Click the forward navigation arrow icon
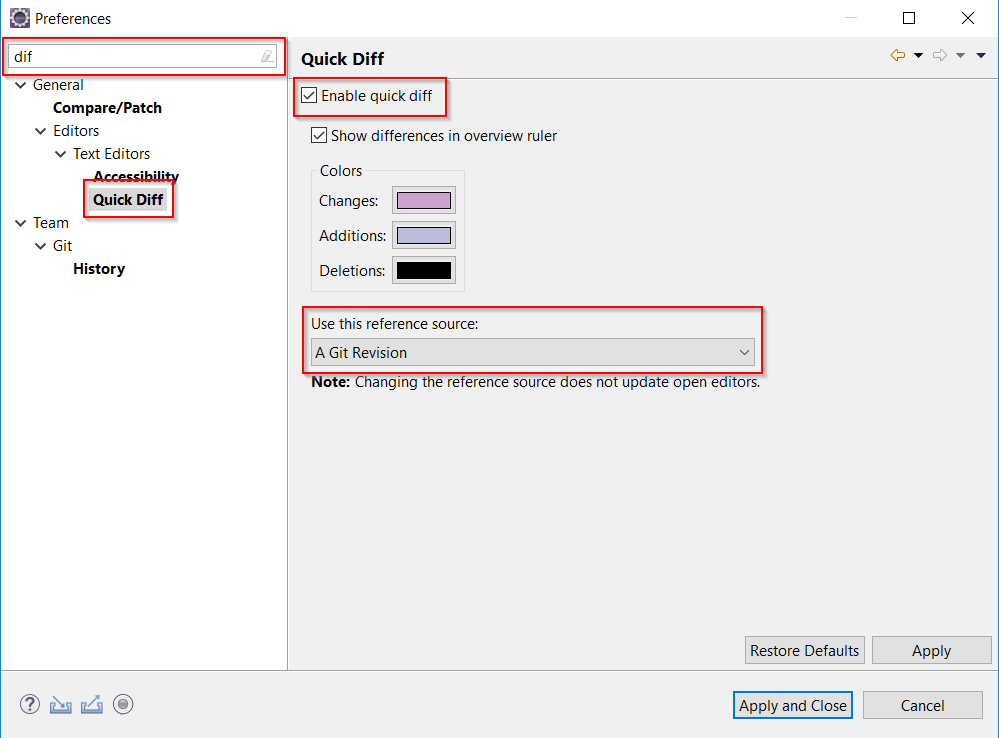Viewport: 999px width, 738px height. point(939,56)
